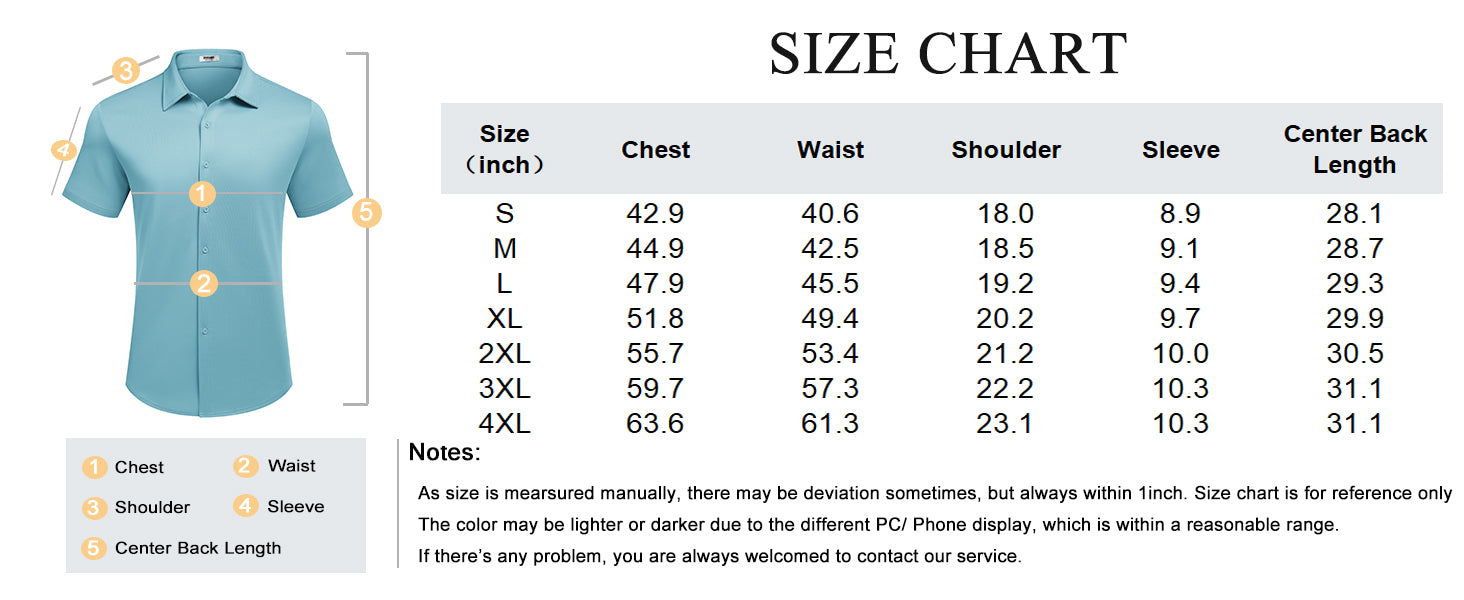This screenshot has width=1464, height=600.
Task: Click the Sleeve legend circle numbered 4
Action: point(245,506)
